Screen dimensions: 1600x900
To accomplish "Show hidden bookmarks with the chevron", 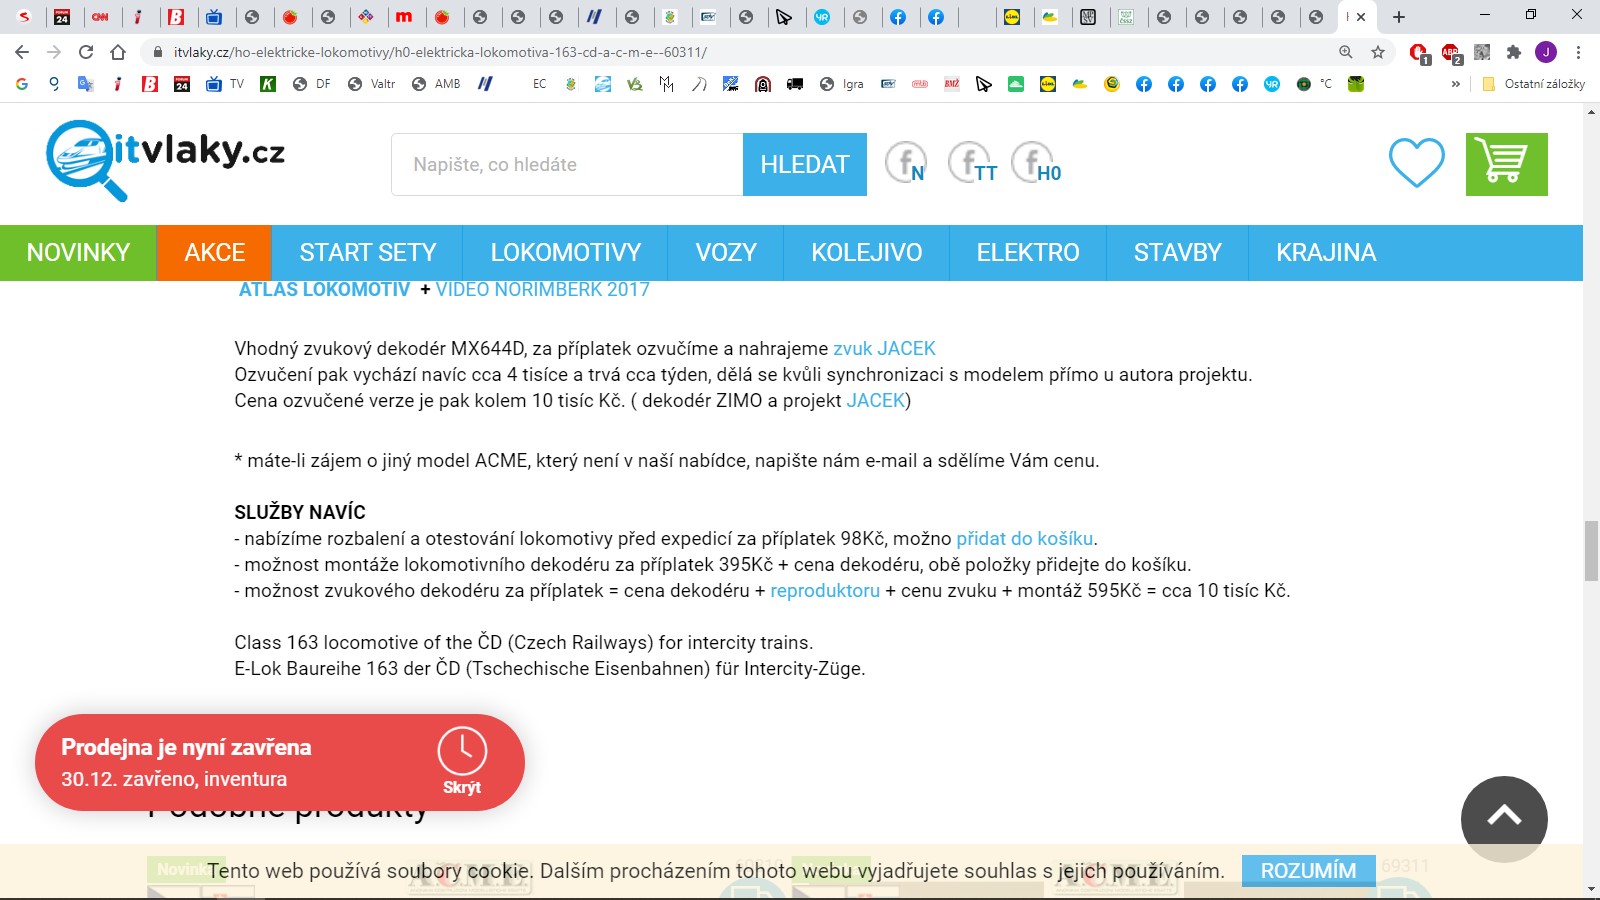I will 1456,84.
